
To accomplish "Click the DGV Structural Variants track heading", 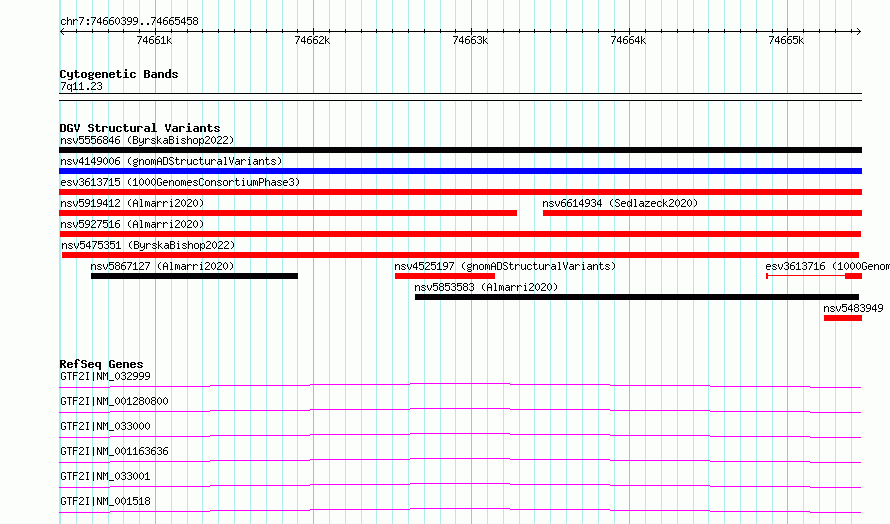I will pyautogui.click(x=140, y=128).
